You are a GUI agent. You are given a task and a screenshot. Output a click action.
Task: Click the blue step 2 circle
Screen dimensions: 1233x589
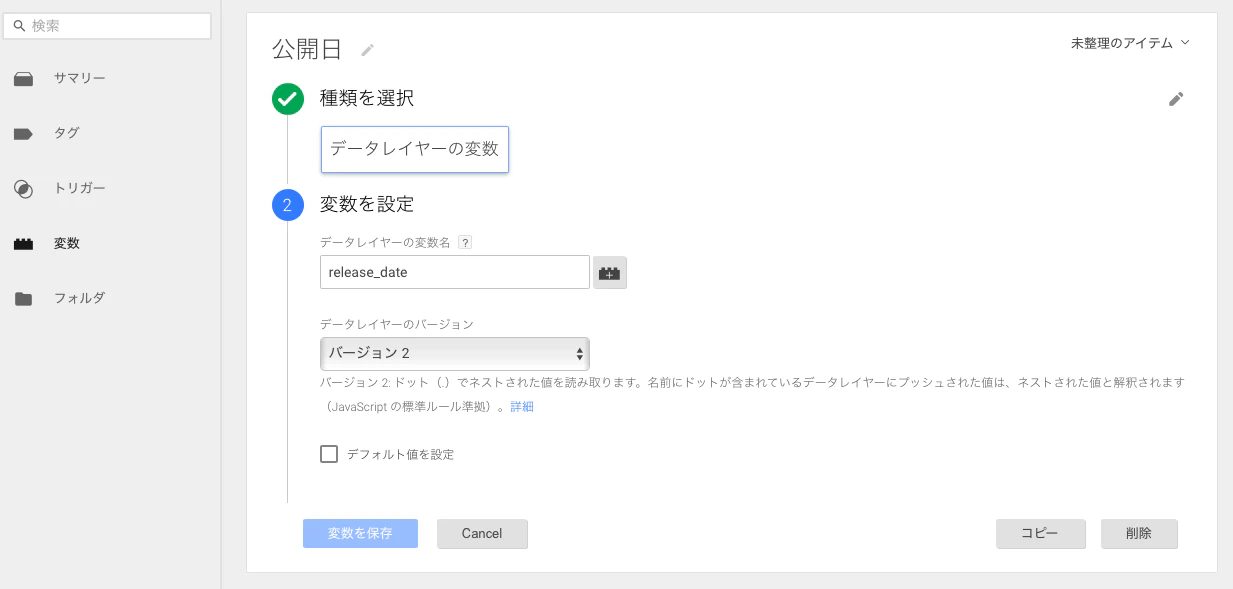click(288, 206)
